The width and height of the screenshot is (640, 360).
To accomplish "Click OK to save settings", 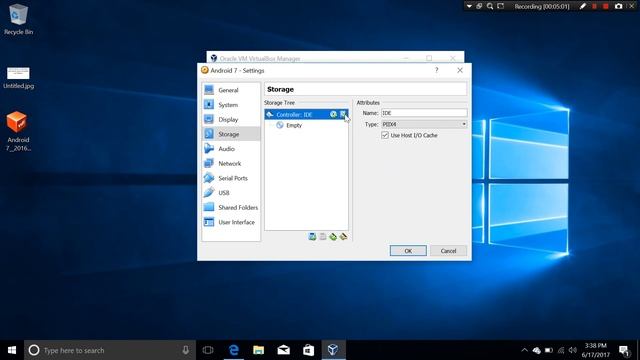I will click(x=408, y=251).
